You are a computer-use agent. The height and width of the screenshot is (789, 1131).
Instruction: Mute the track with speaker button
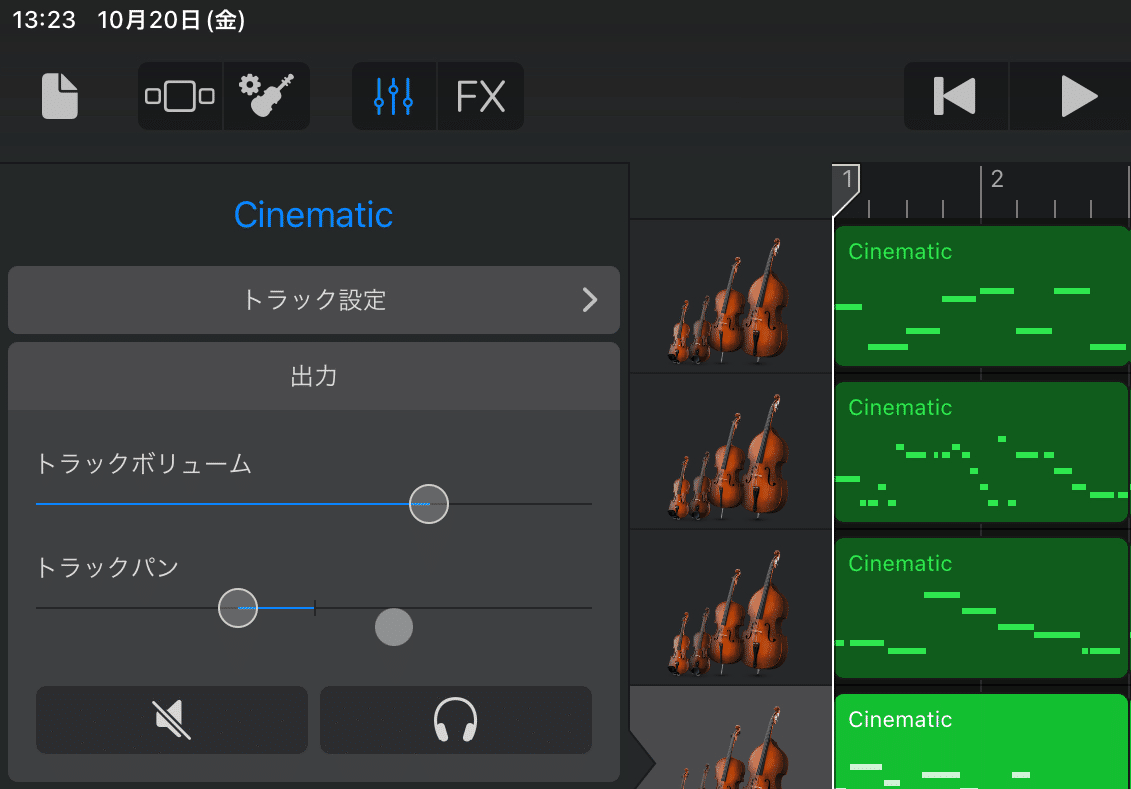pos(172,720)
